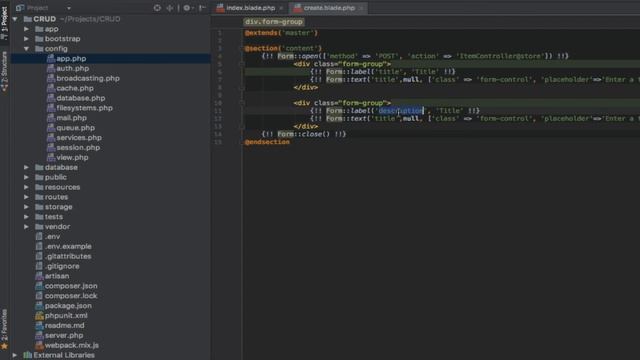Open the Project view dropdown
Viewport: 640px width, 360px height.
(x=69, y=8)
